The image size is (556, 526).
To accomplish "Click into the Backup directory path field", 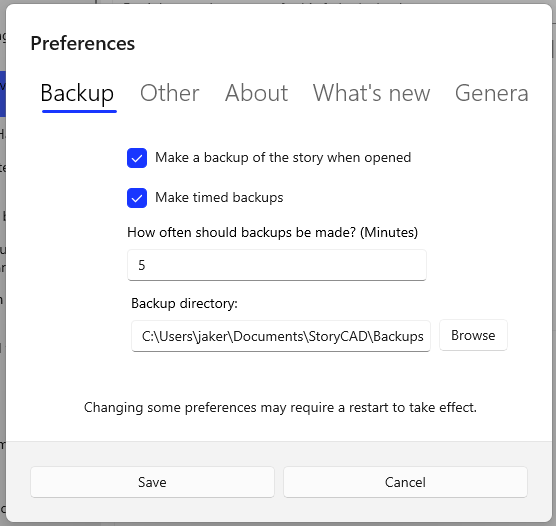I will [x=281, y=336].
